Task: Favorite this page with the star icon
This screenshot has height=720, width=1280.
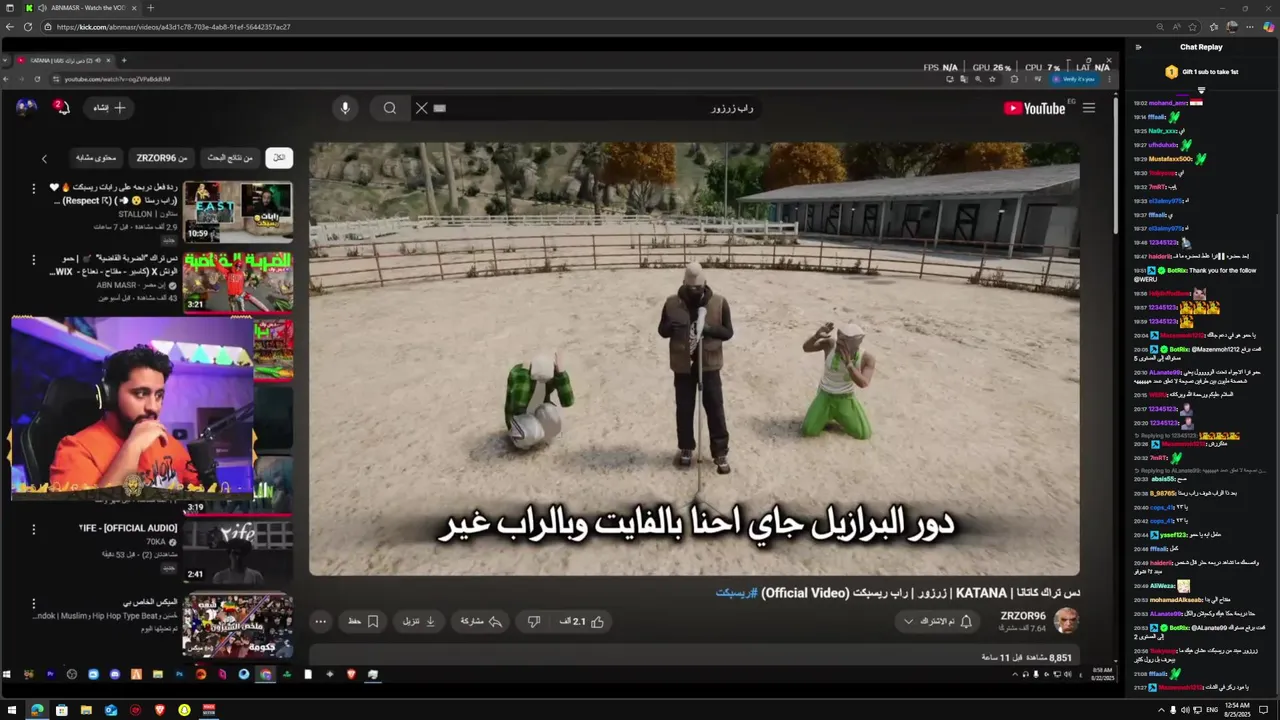Action: coord(1192,27)
